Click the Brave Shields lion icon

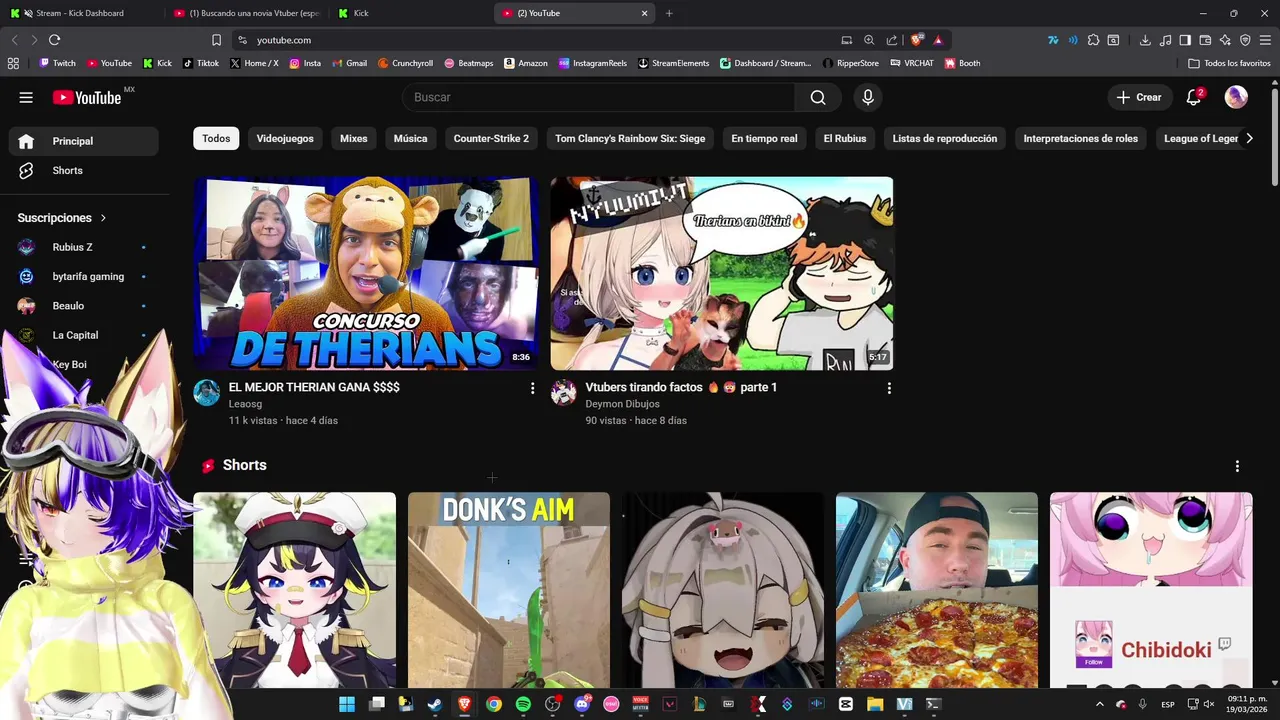916,40
